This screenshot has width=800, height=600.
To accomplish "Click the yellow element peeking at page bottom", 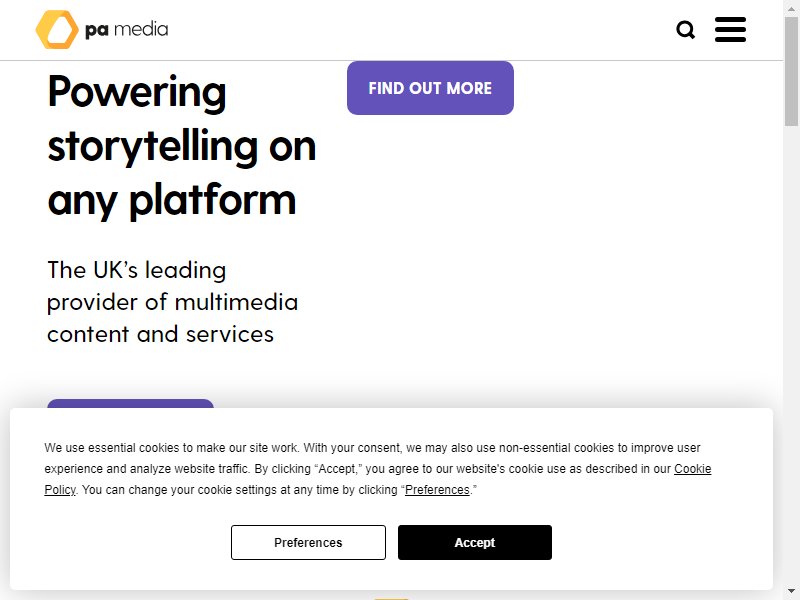I will (391, 598).
